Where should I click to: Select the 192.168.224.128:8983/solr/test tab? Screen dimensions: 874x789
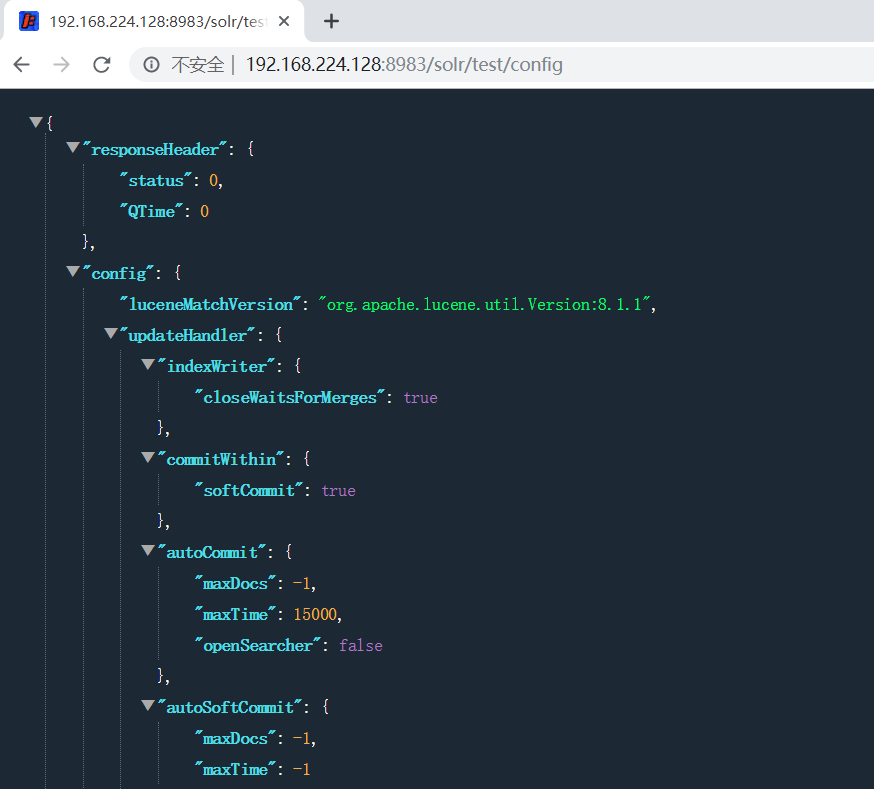pyautogui.click(x=154, y=21)
